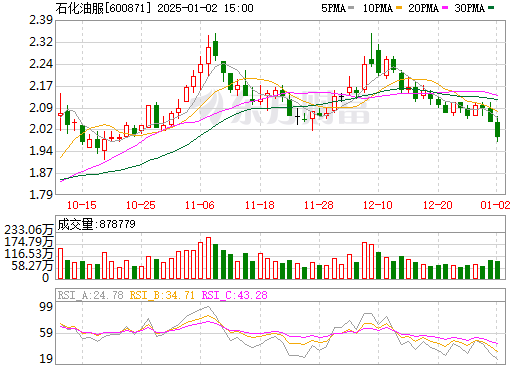
Task: Click the 59 RSI axis label
Action: tap(46, 333)
